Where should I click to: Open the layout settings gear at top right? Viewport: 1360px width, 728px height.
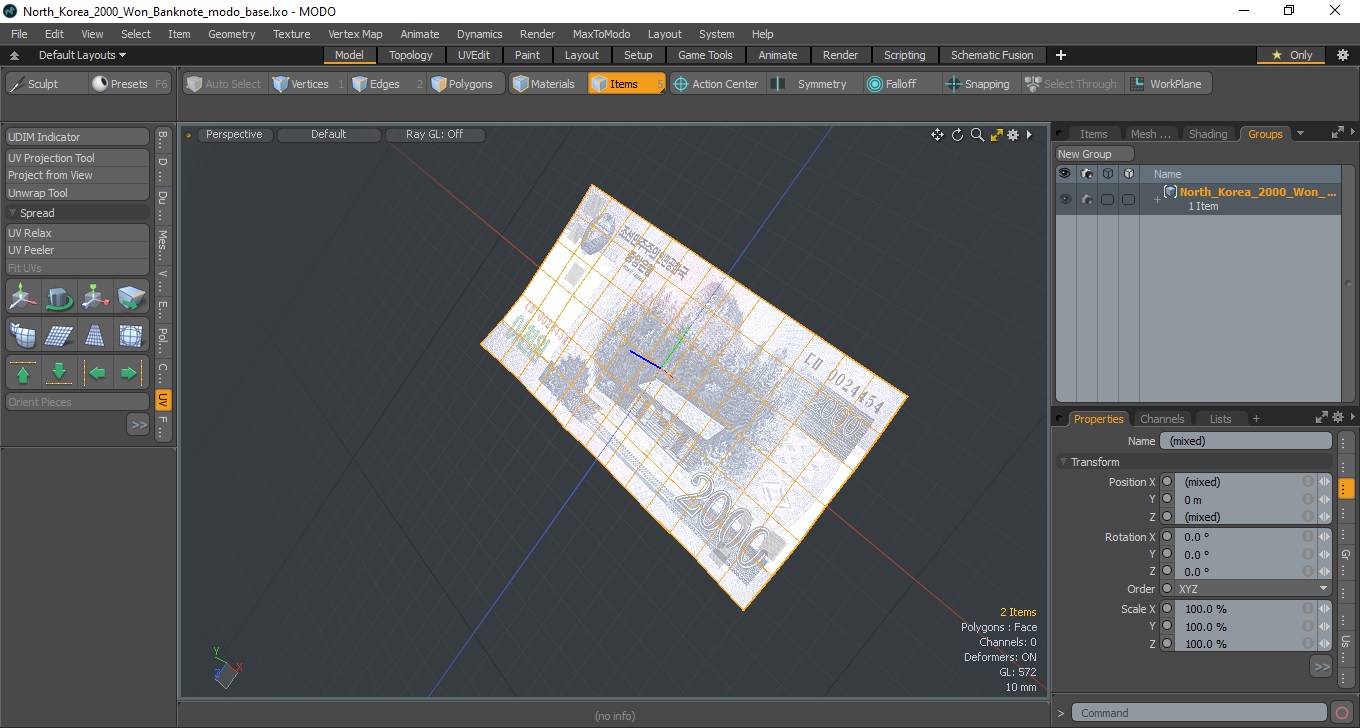click(x=1342, y=55)
